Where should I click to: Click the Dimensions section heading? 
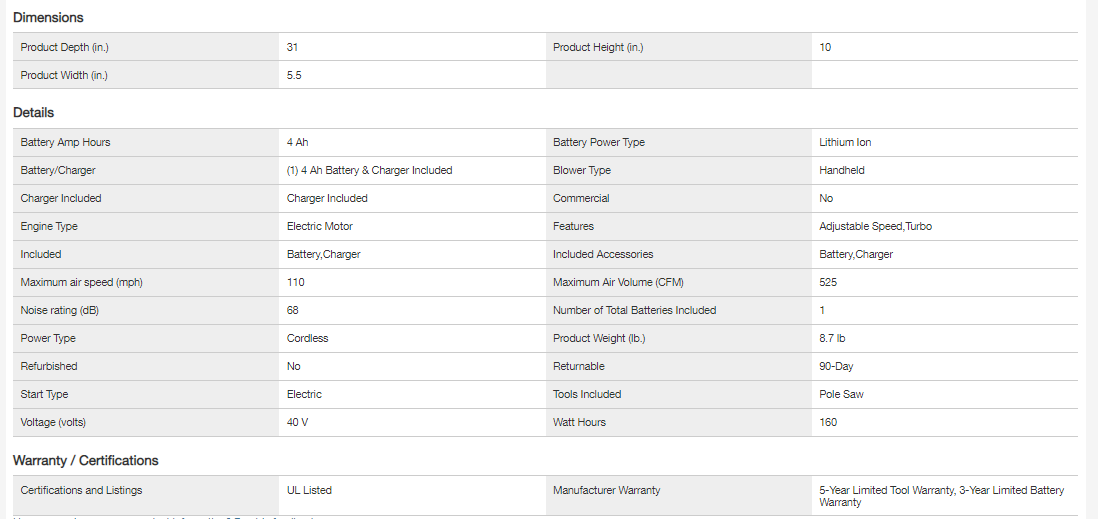(48, 17)
